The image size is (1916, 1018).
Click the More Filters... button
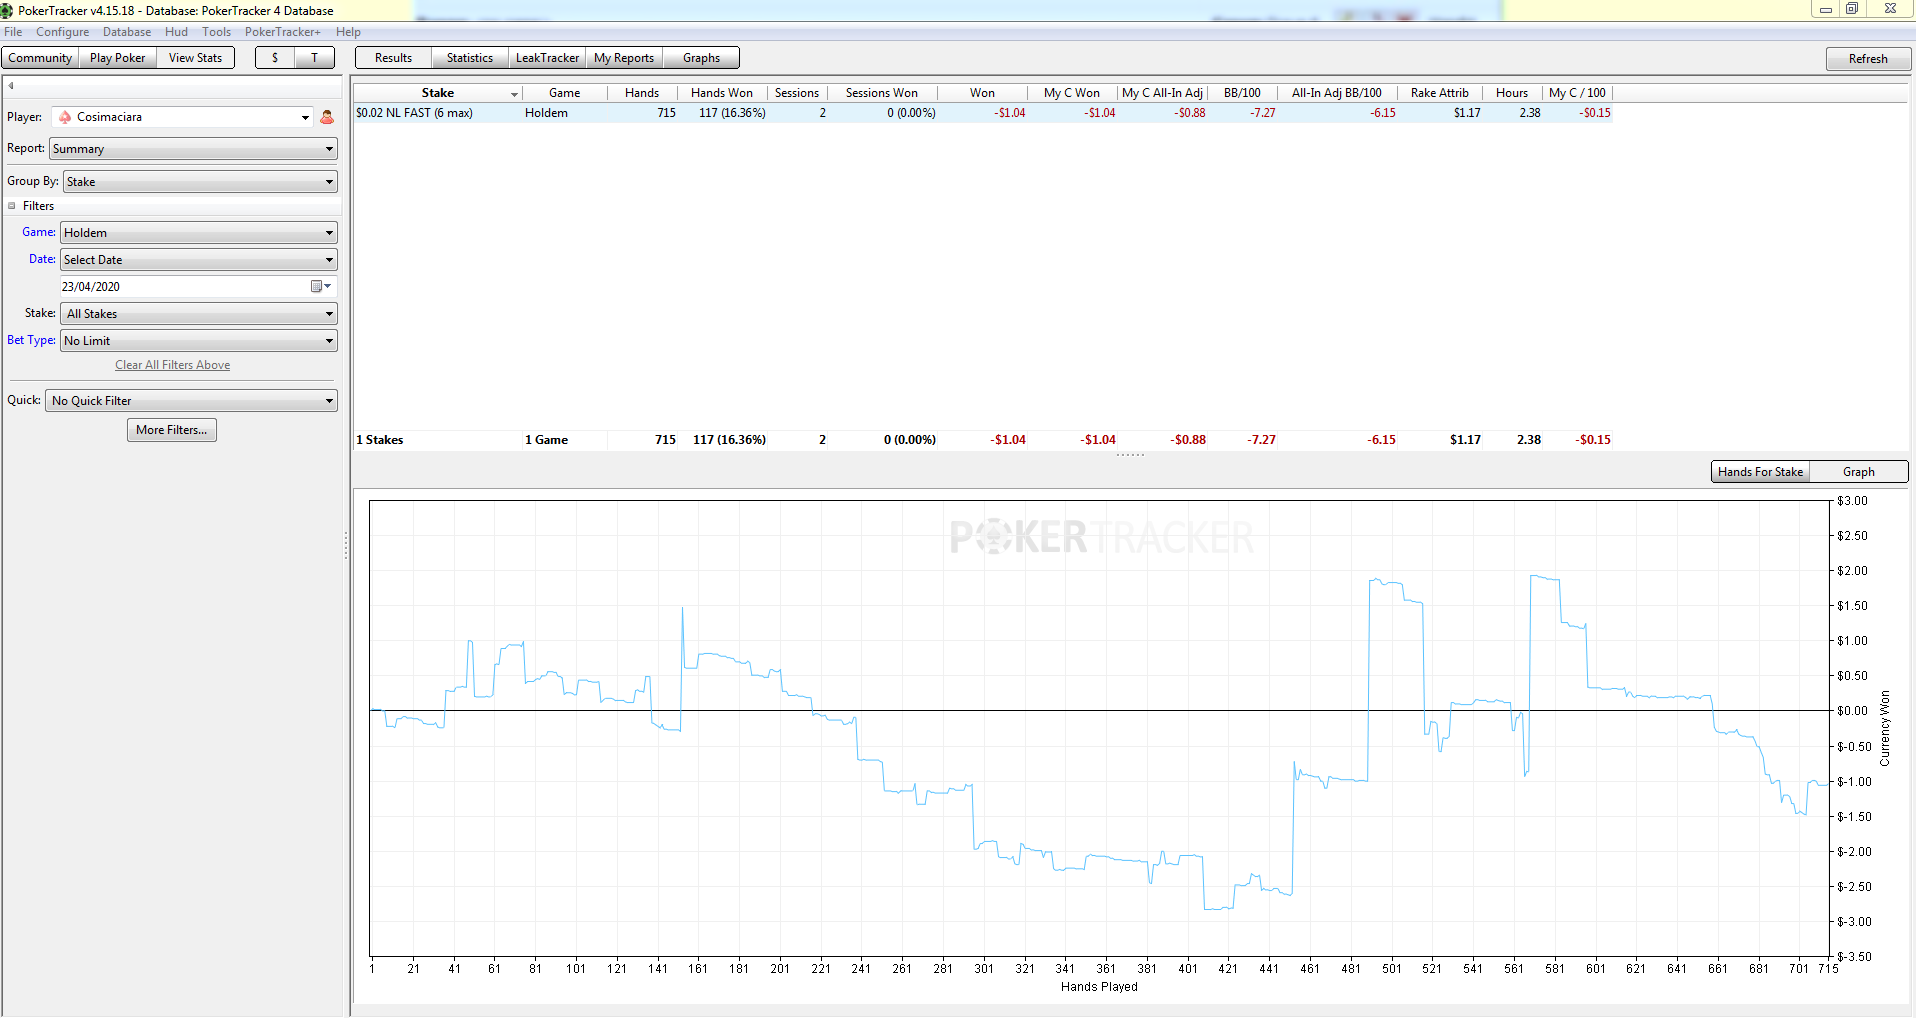coord(172,430)
